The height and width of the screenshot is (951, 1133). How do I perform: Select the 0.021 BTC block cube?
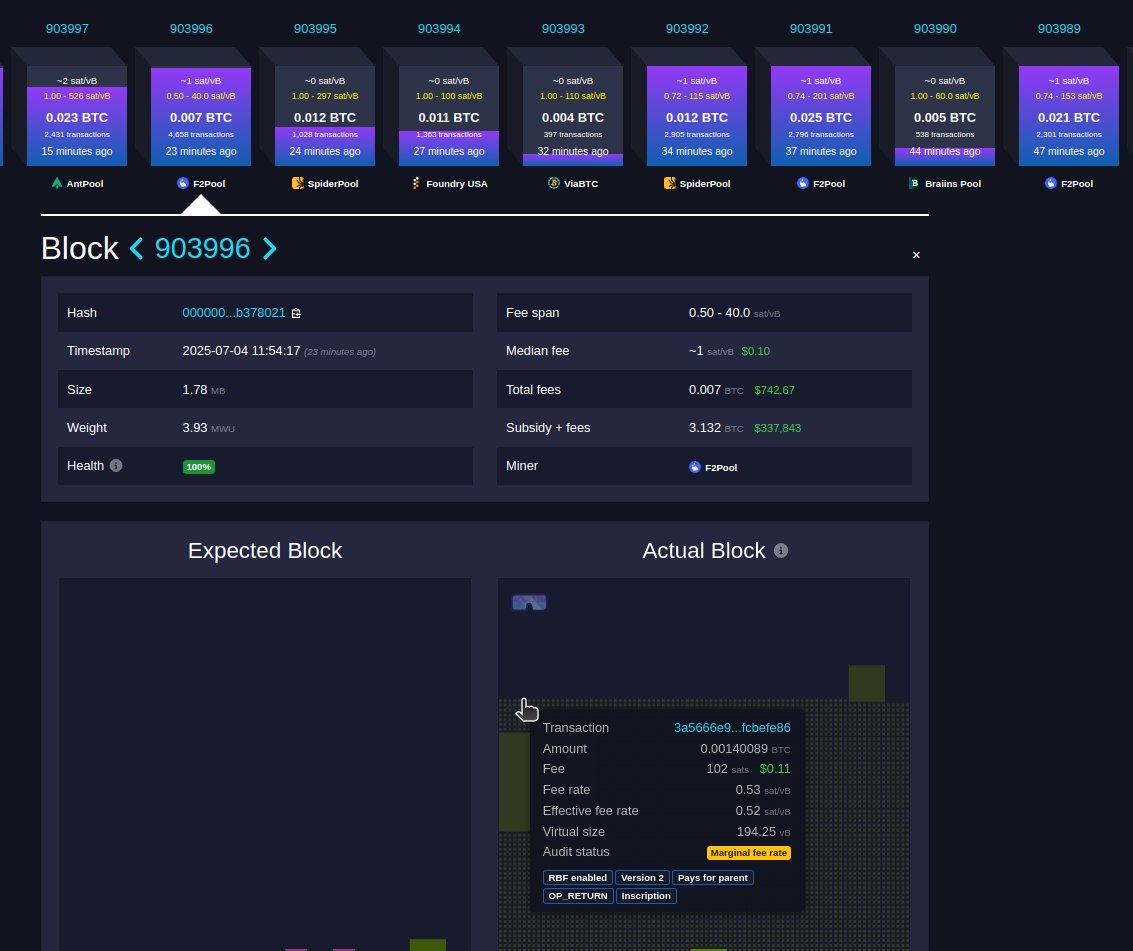(x=1069, y=116)
